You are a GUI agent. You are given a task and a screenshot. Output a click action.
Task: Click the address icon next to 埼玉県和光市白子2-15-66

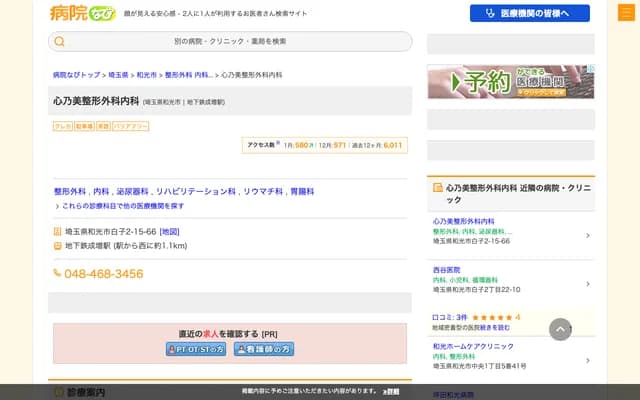57,232
